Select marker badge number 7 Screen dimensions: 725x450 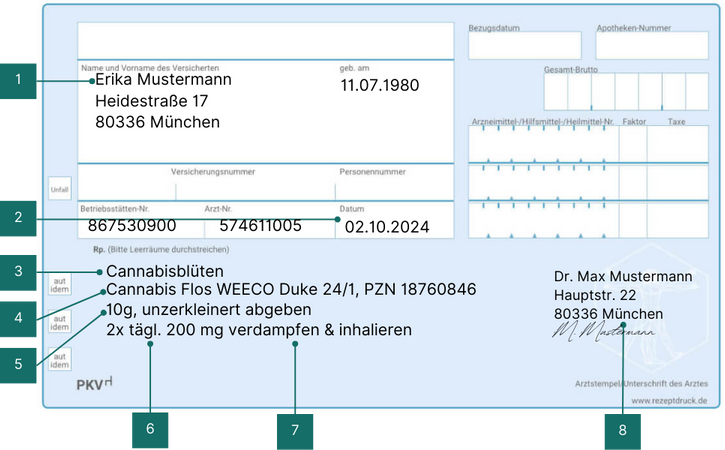[x=295, y=429]
